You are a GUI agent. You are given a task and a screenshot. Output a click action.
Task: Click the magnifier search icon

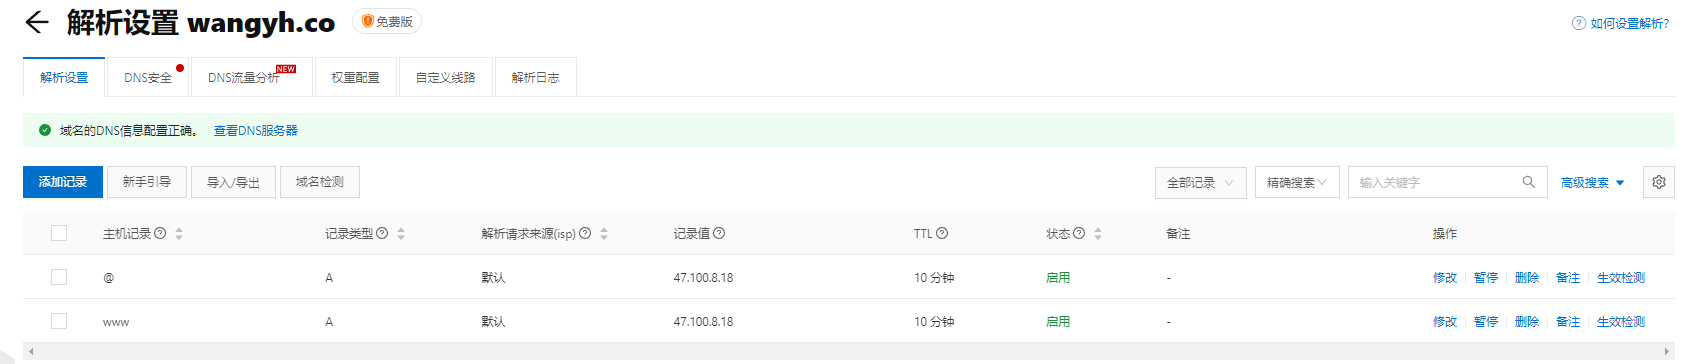tap(1528, 182)
